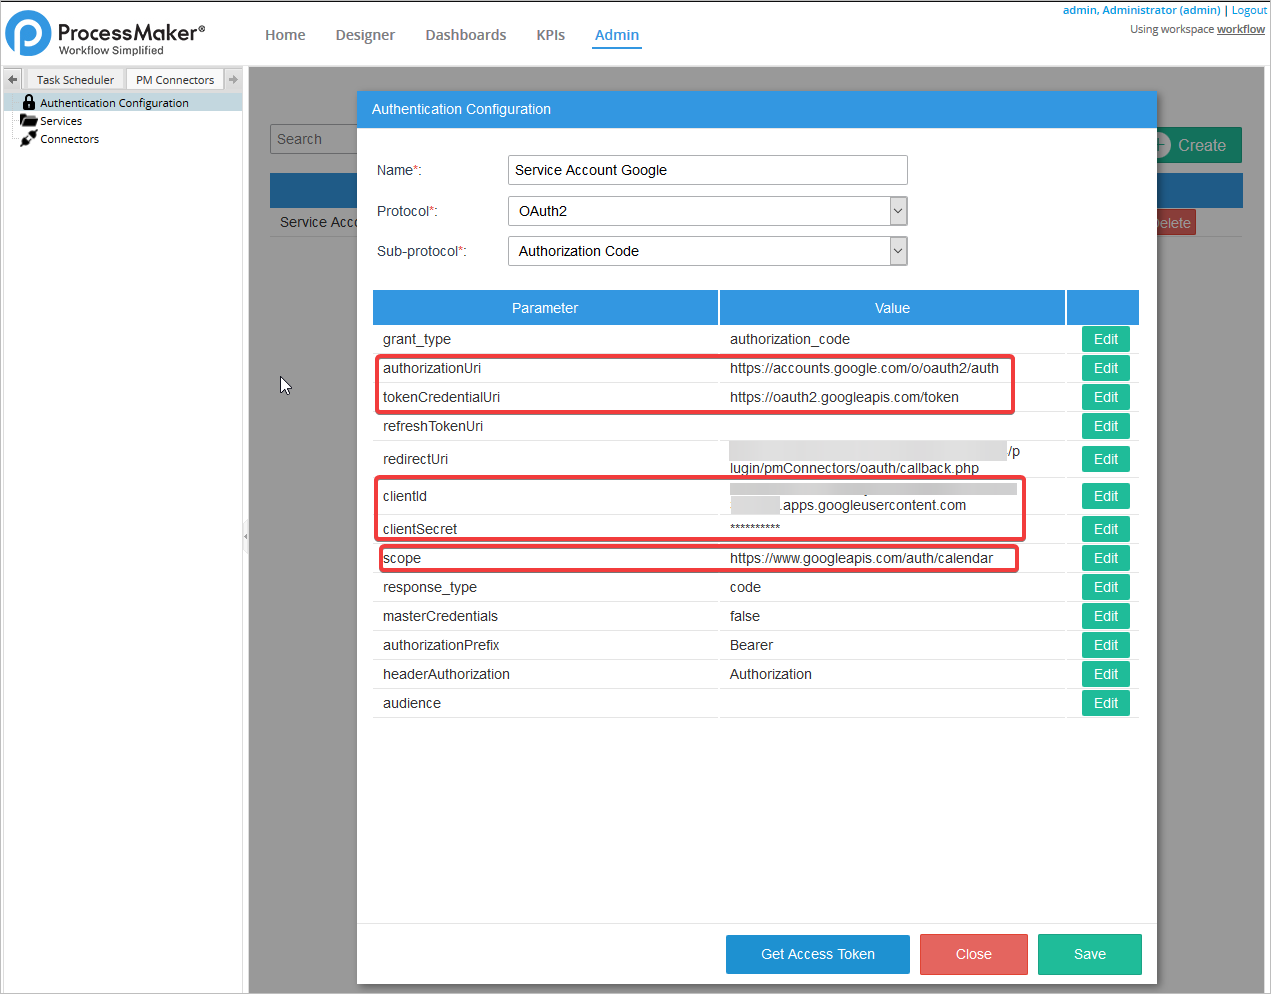
Task: Edit the clientId parameter
Action: click(1106, 496)
